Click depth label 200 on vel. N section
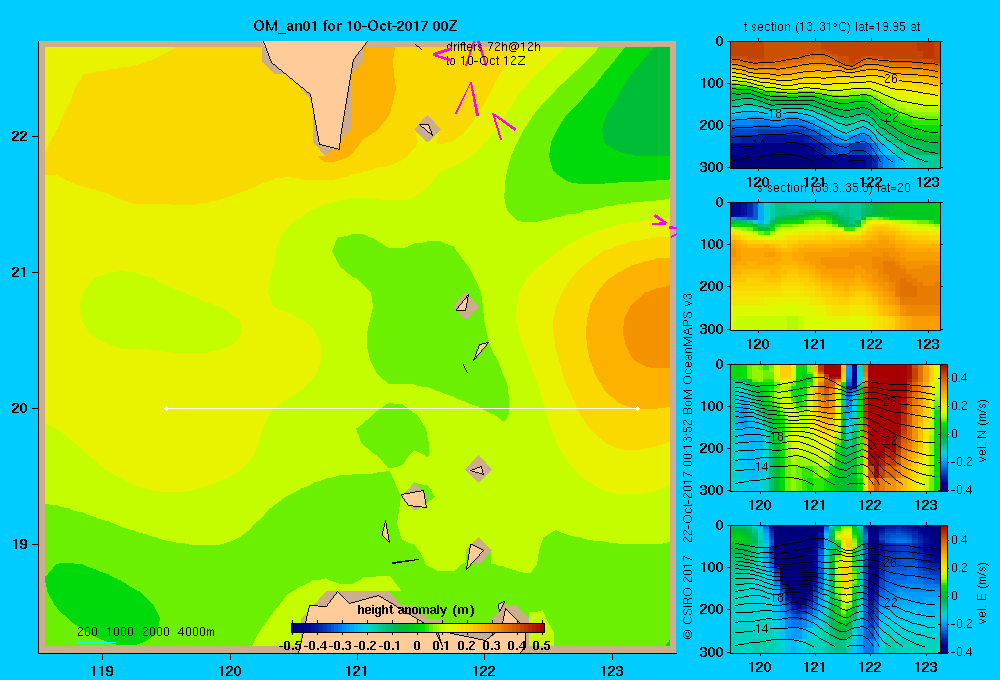This screenshot has height=680, width=1000. click(711, 448)
